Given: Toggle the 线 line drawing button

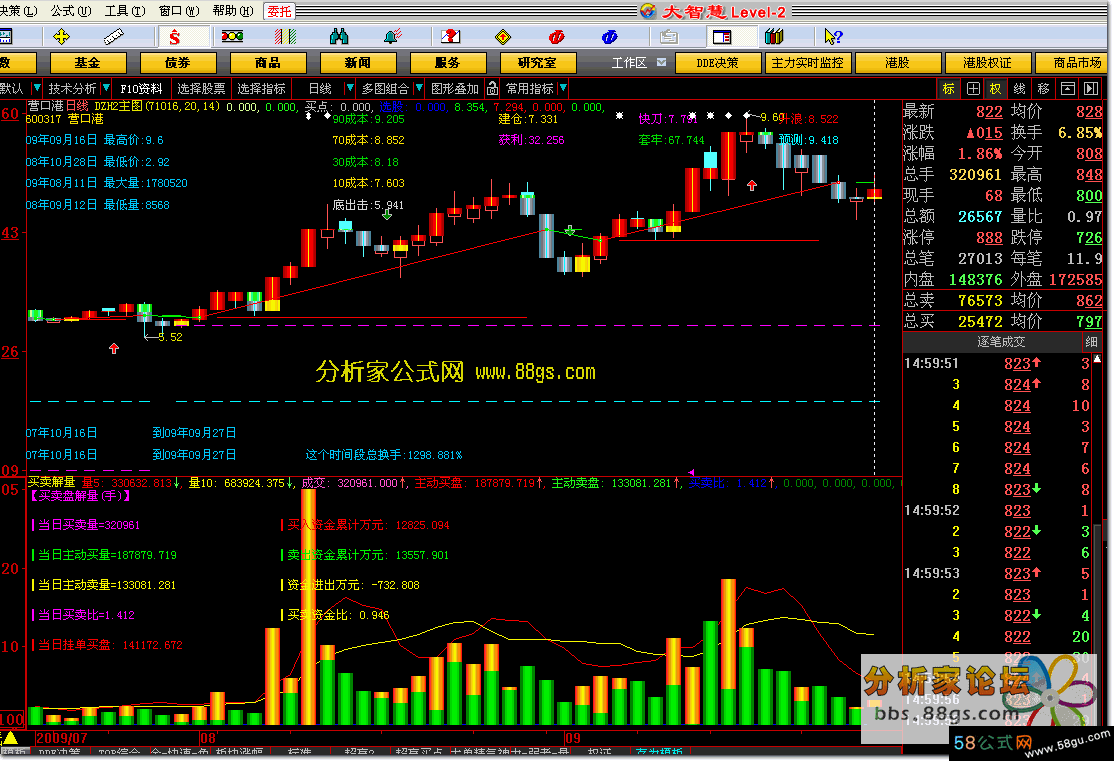Looking at the screenshot, I should [1020, 89].
